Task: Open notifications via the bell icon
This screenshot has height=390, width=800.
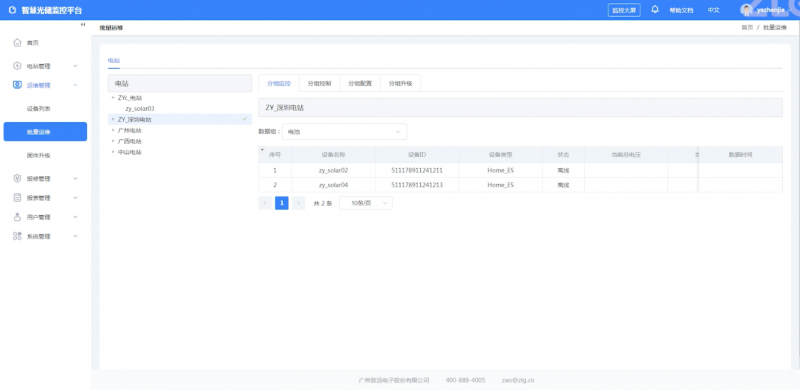Action: 655,10
